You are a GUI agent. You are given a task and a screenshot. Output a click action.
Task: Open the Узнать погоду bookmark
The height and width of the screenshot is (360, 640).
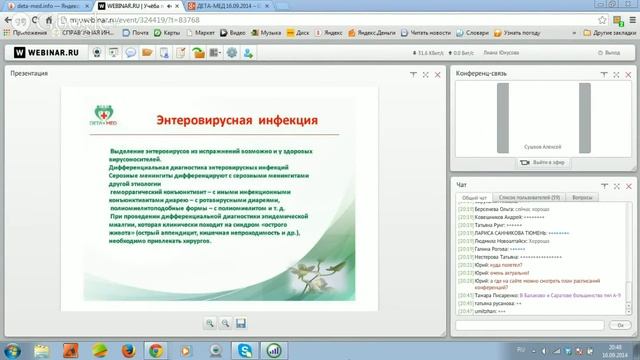[x=517, y=33]
